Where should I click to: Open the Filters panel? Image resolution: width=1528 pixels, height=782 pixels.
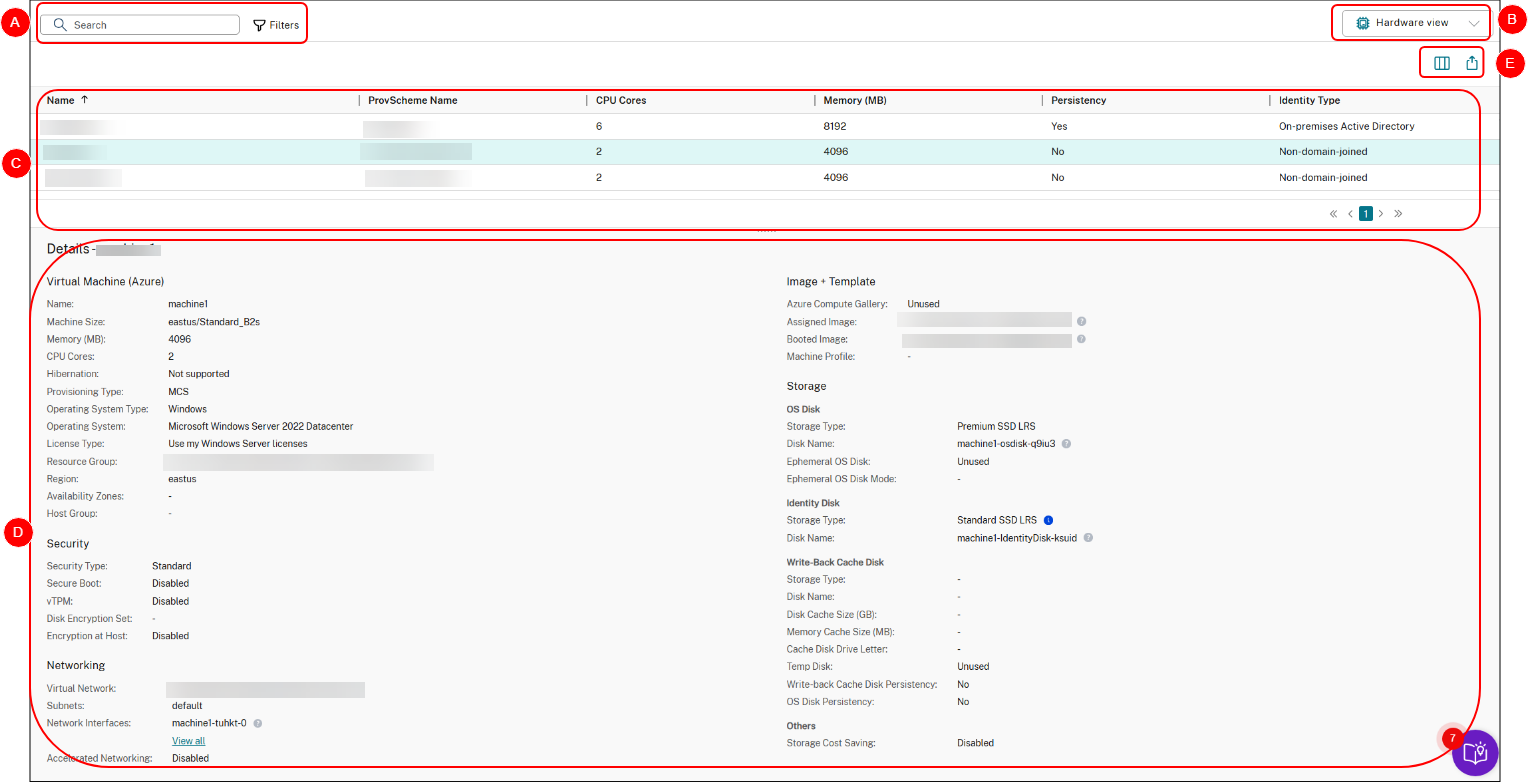click(x=276, y=25)
